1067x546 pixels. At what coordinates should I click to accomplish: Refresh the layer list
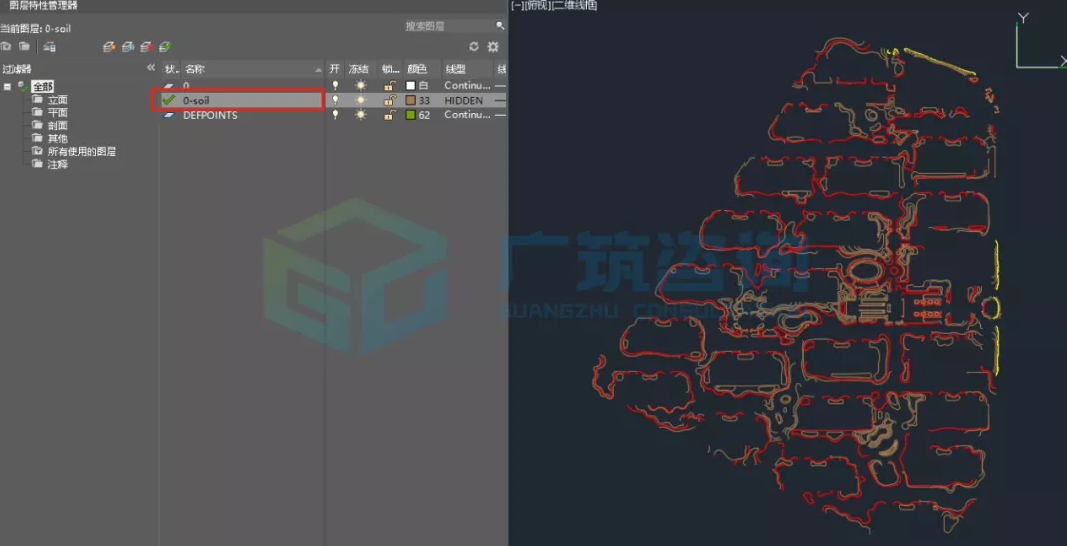click(474, 46)
